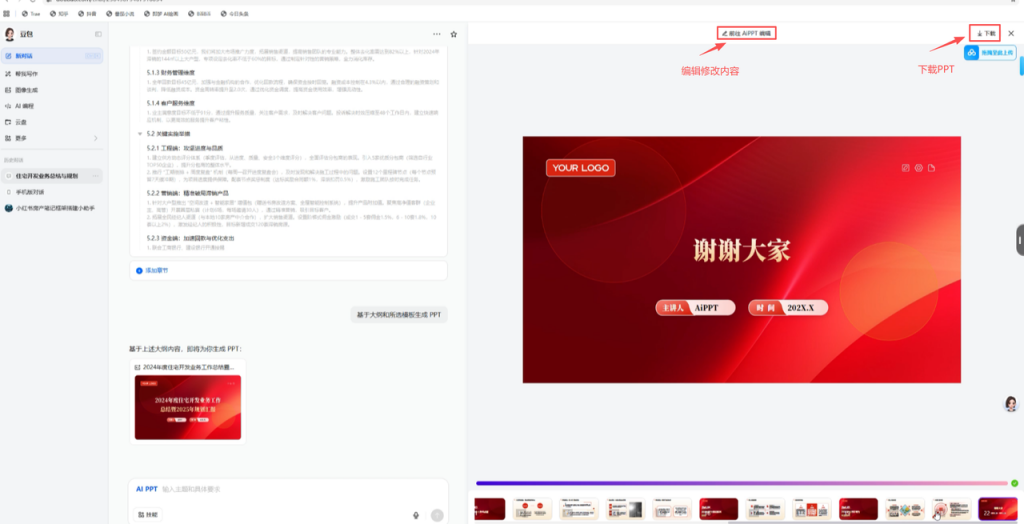The width and height of the screenshot is (1024, 524).
Task: Click the thumbnail strip horizontal scrollbar
Action: (x=875, y=522)
